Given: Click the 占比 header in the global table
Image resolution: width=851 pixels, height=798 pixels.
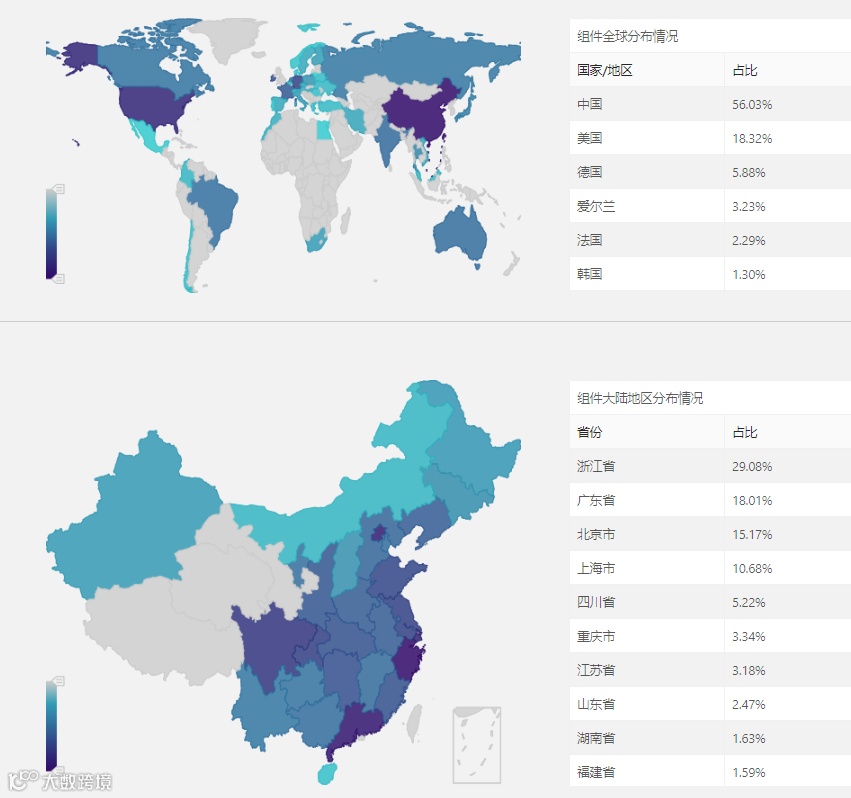Looking at the screenshot, I should pyautogui.click(x=745, y=70).
